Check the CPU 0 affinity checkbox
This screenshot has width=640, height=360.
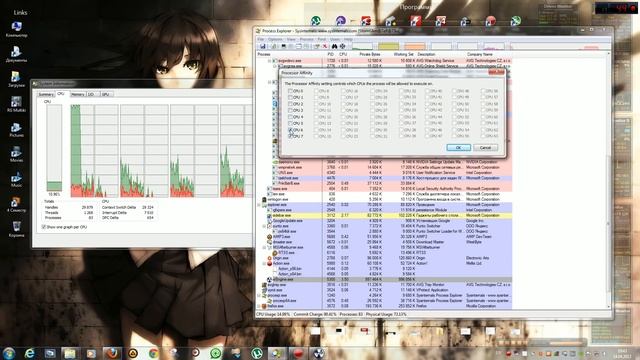[x=290, y=91]
